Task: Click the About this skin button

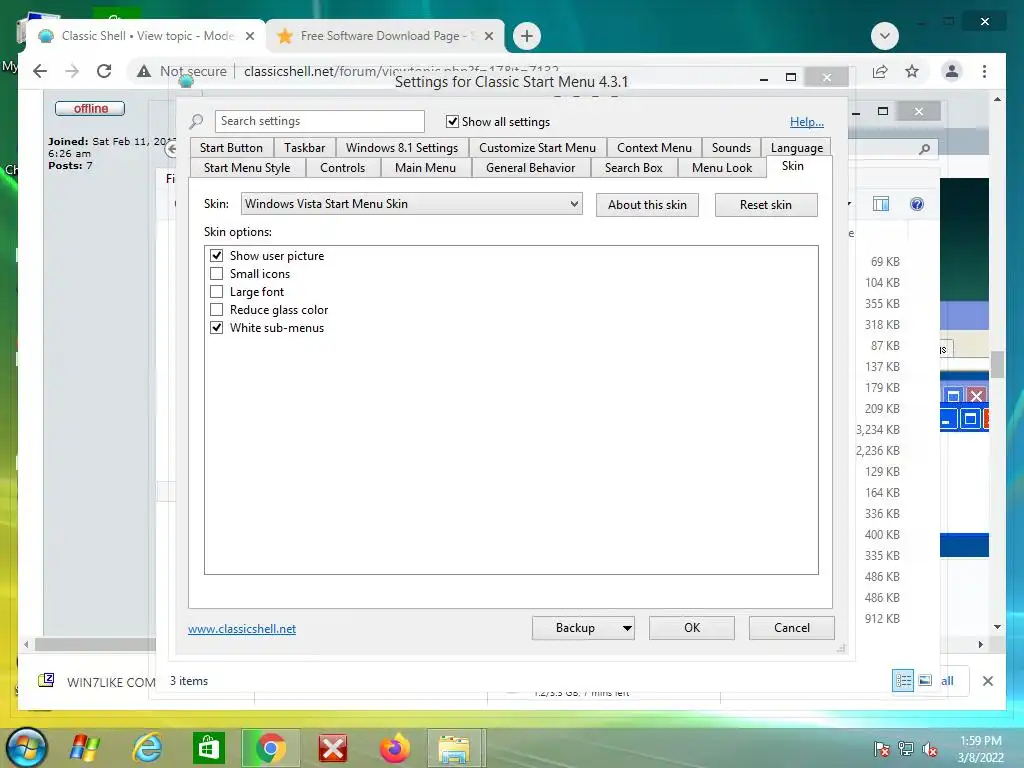Action: pyautogui.click(x=647, y=205)
